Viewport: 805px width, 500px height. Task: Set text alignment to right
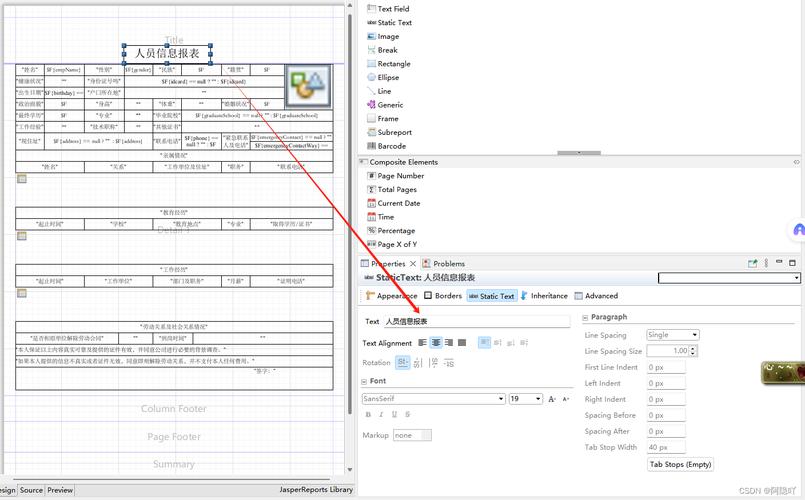click(449, 342)
